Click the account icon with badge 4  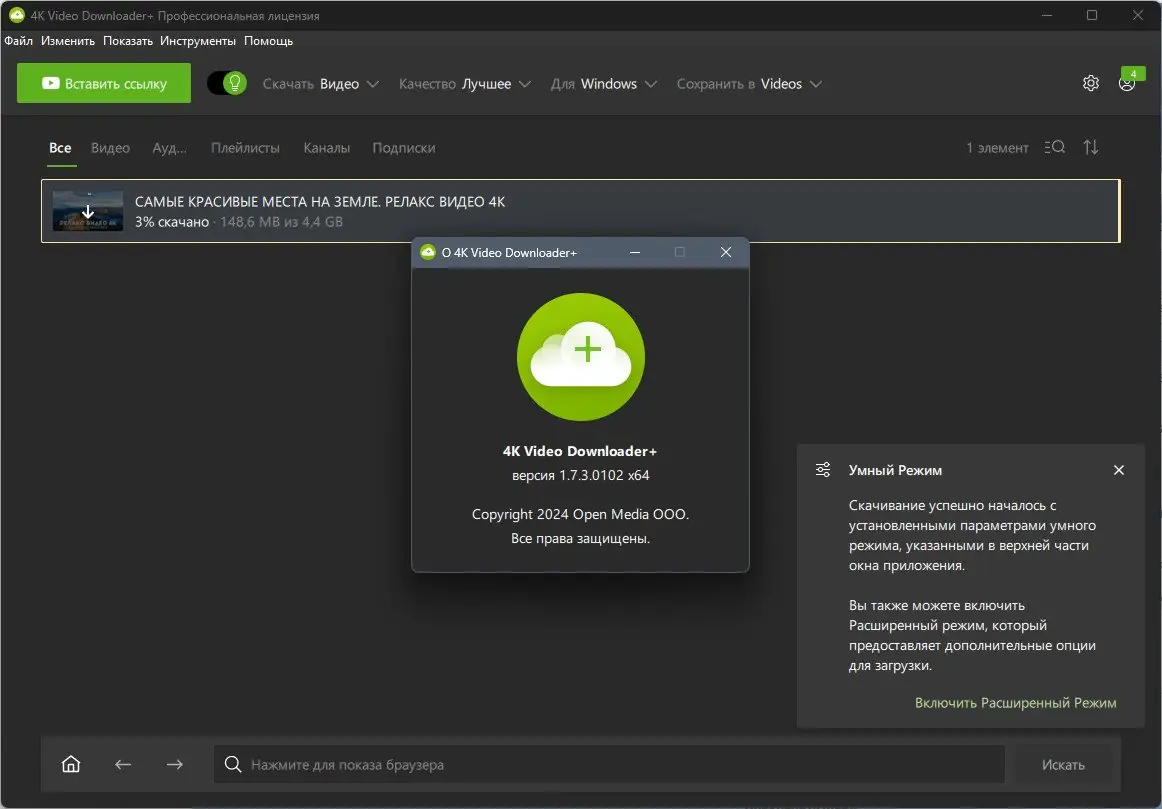1127,83
